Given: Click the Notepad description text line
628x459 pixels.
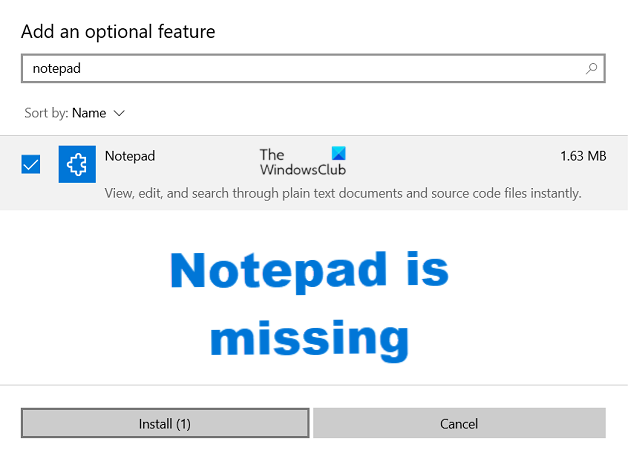Looking at the screenshot, I should 343,192.
